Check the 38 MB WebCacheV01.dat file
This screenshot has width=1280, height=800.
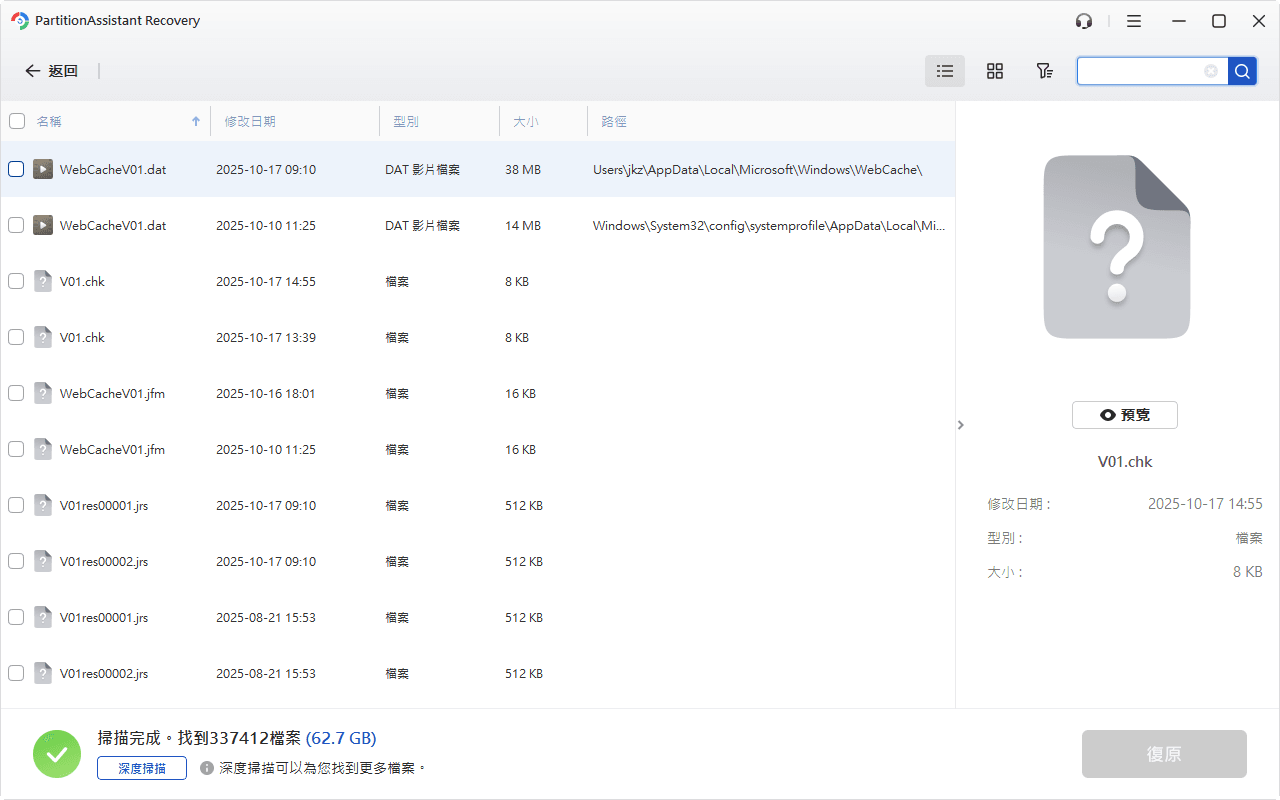tap(16, 169)
